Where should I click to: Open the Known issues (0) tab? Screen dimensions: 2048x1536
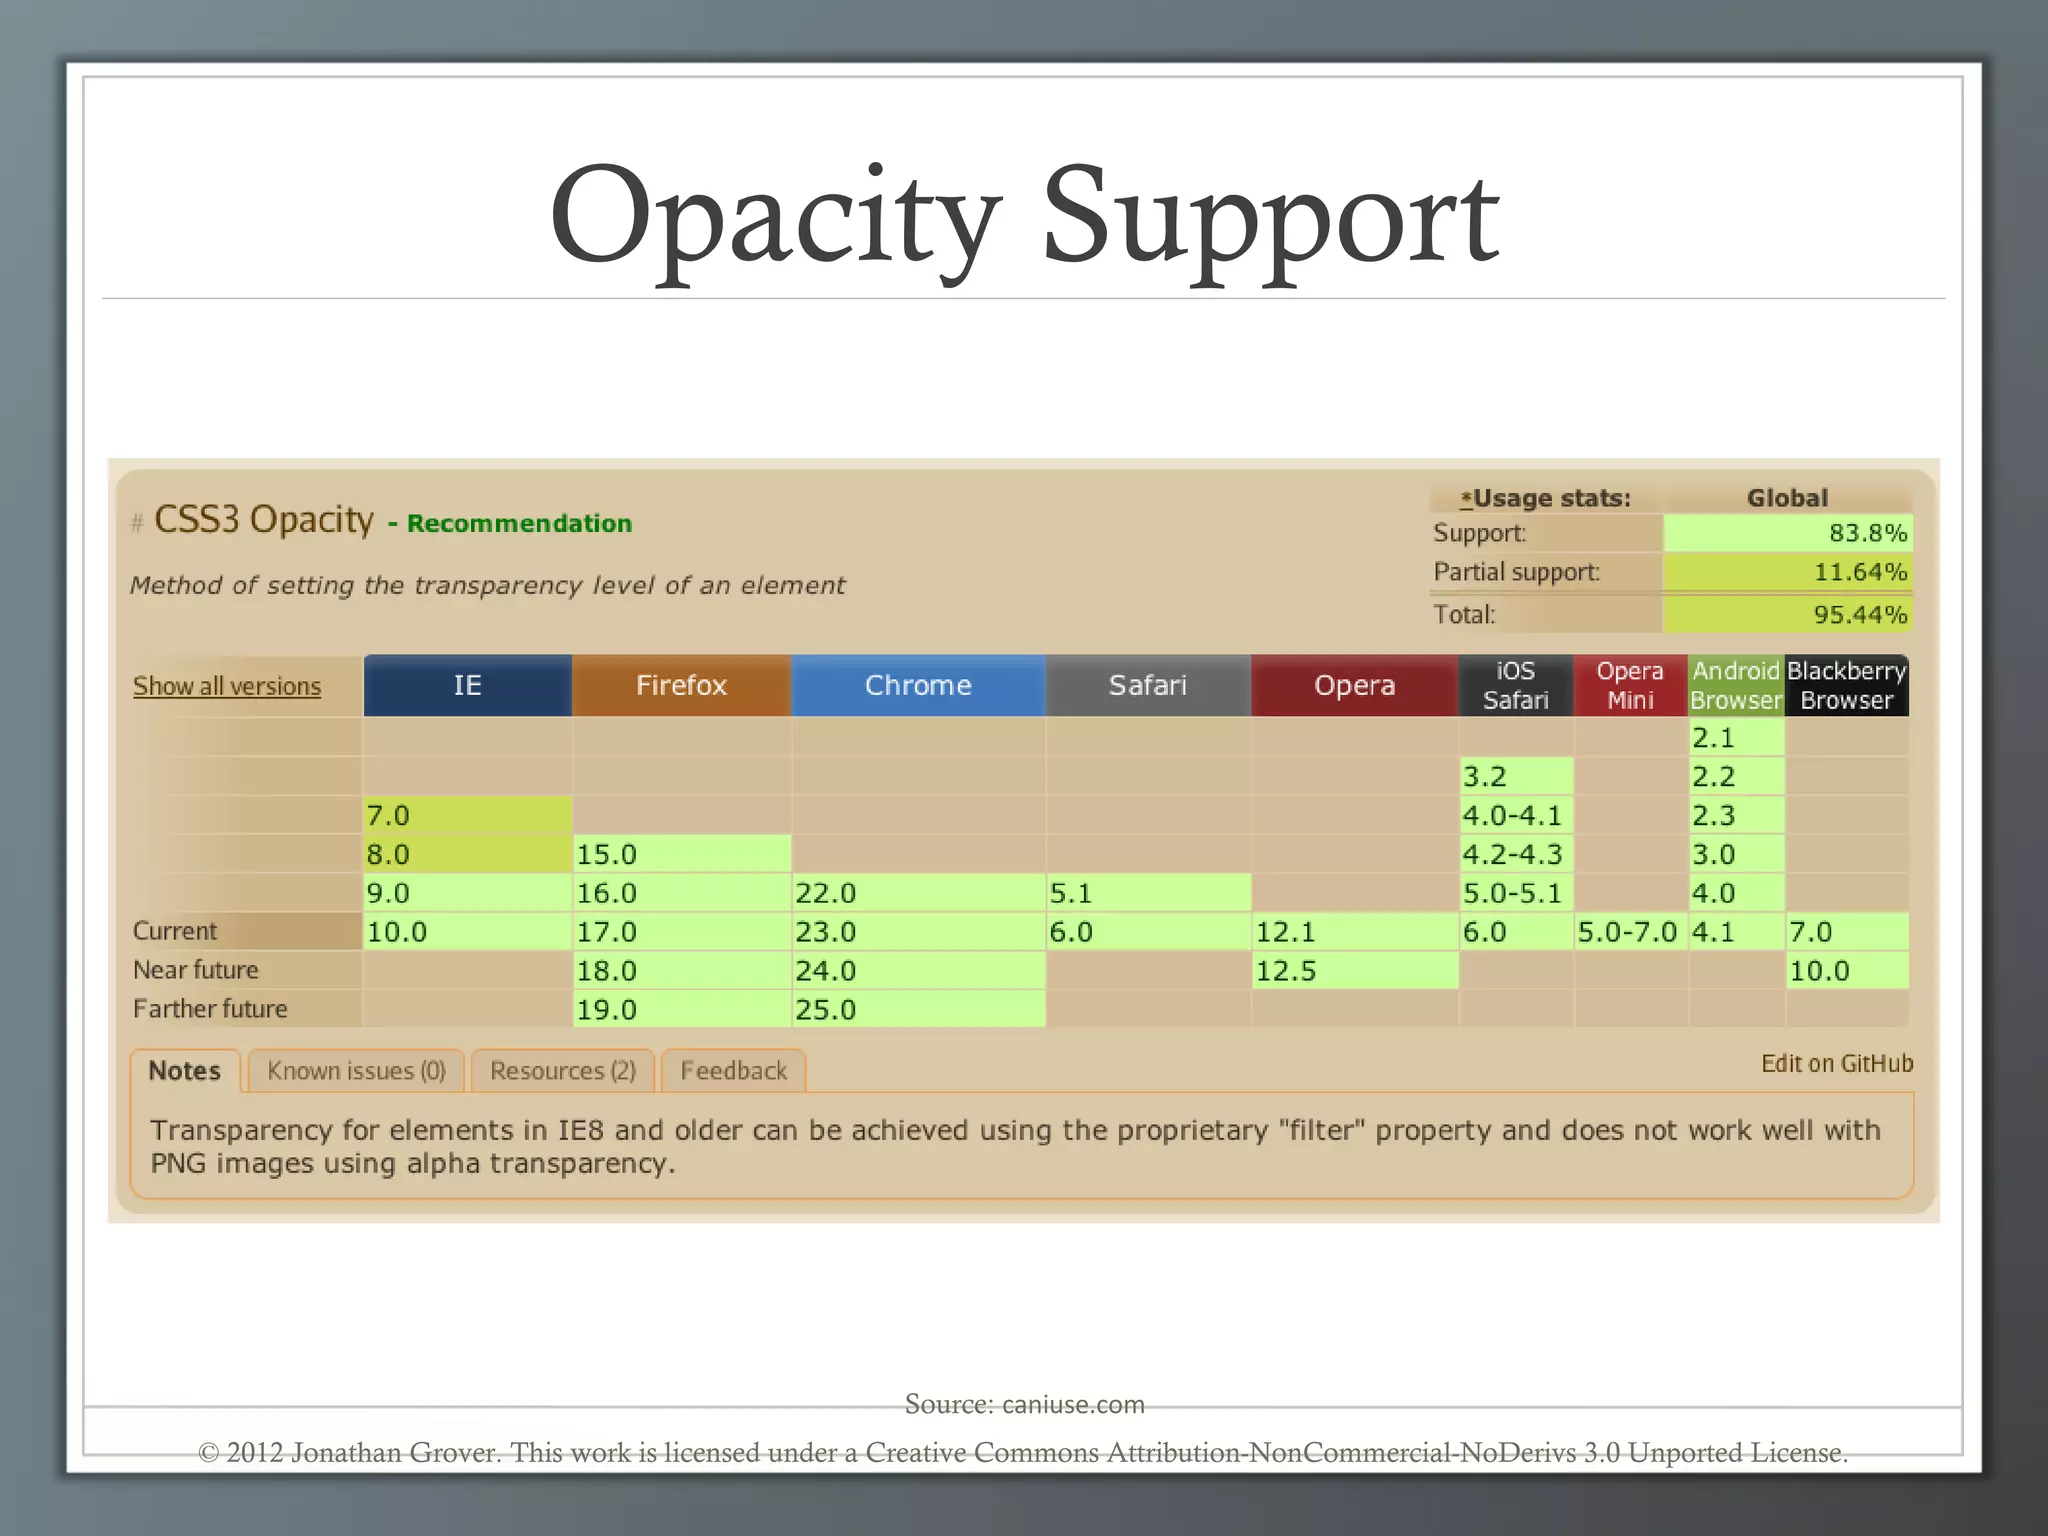(356, 1071)
